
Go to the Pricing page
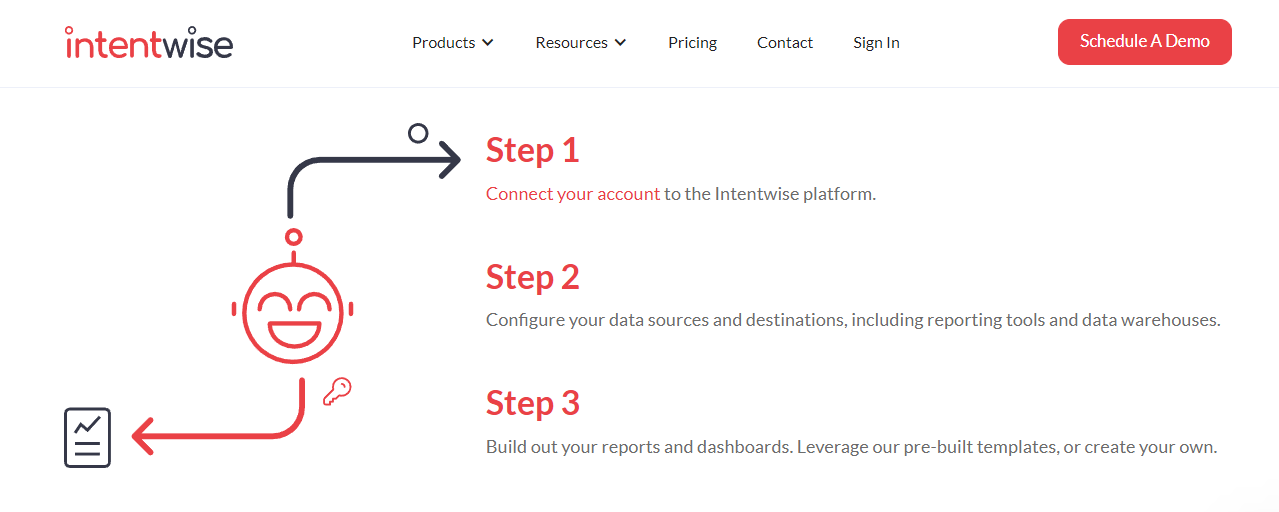pos(692,43)
